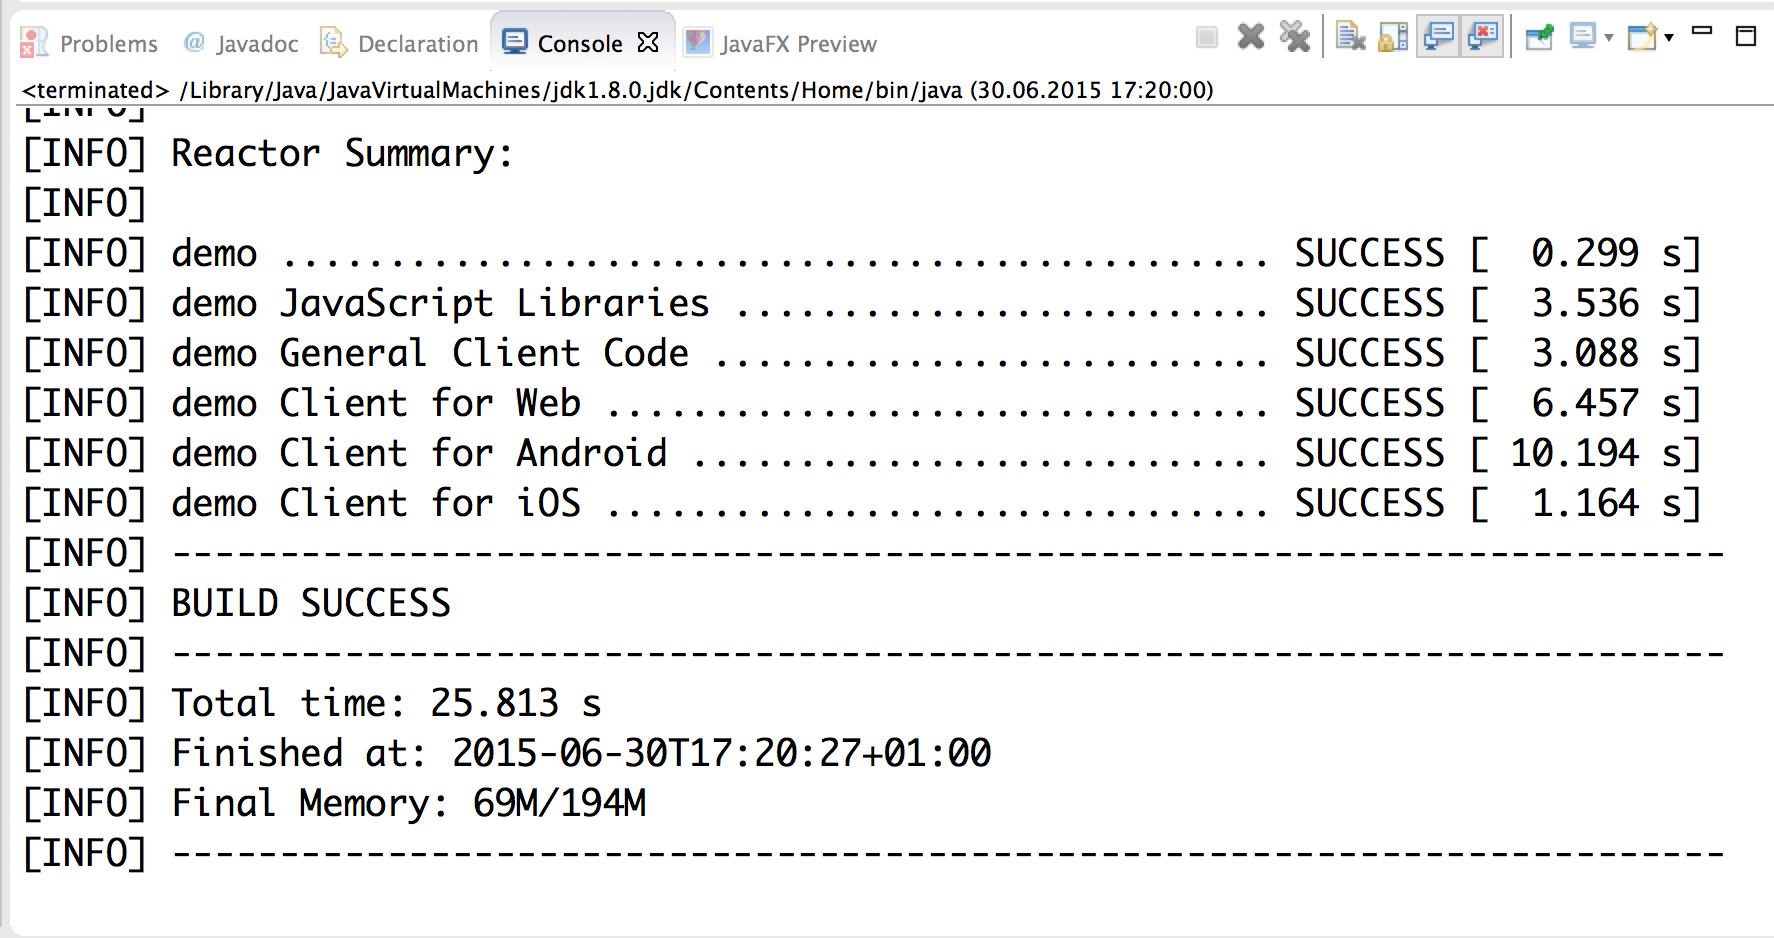Click the BUILD SUCCESS line in the console
This screenshot has height=938, width=1774.
(x=311, y=603)
